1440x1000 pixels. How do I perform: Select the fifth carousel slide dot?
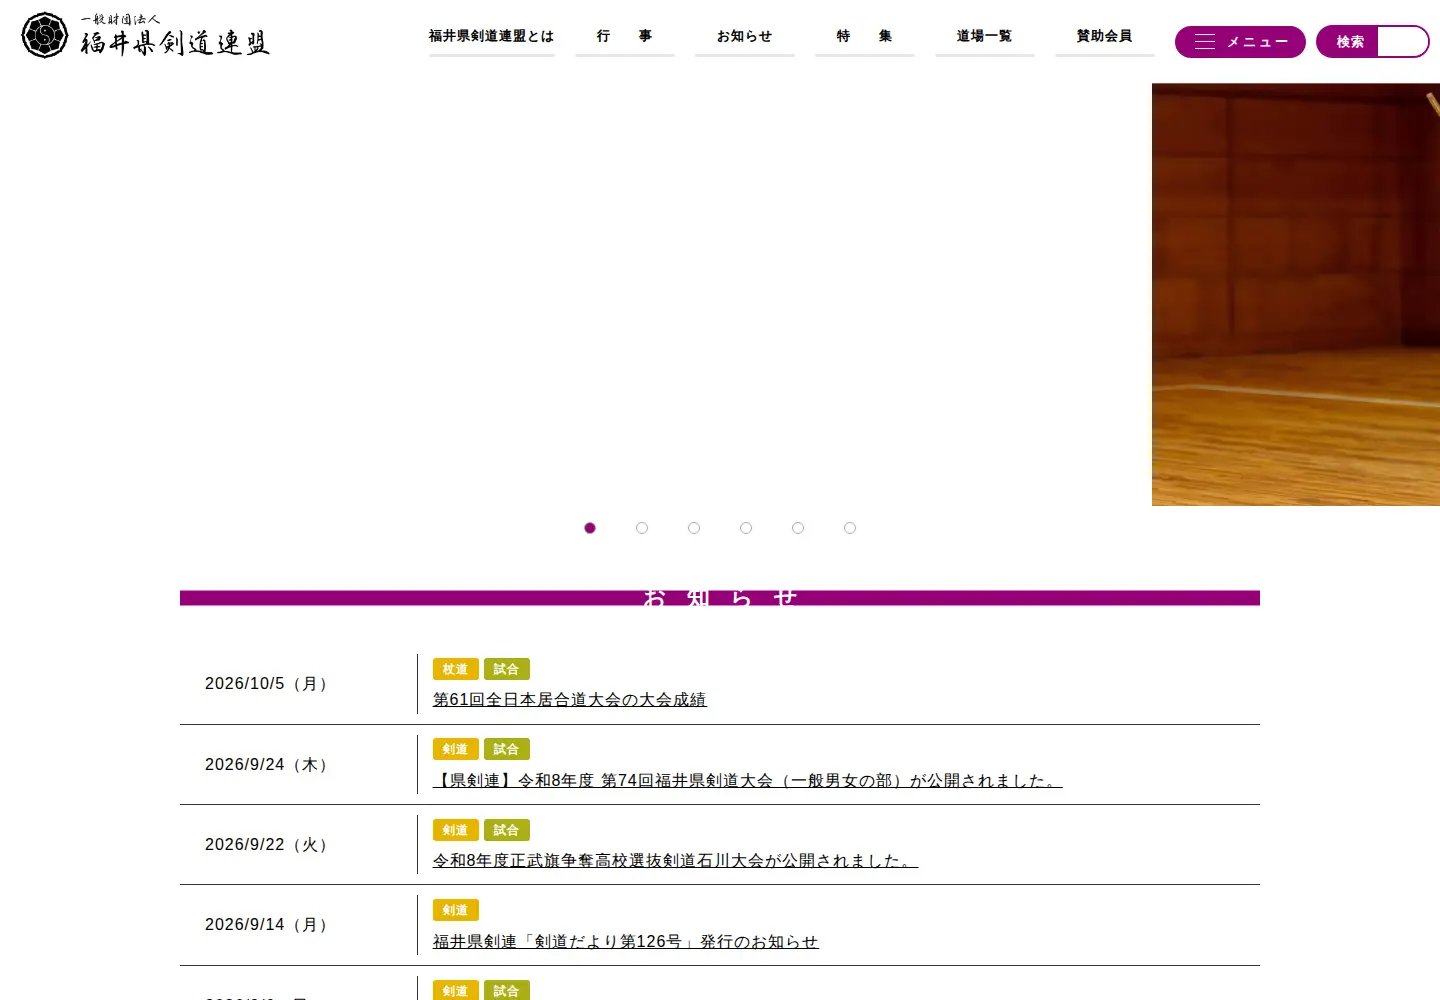798,528
